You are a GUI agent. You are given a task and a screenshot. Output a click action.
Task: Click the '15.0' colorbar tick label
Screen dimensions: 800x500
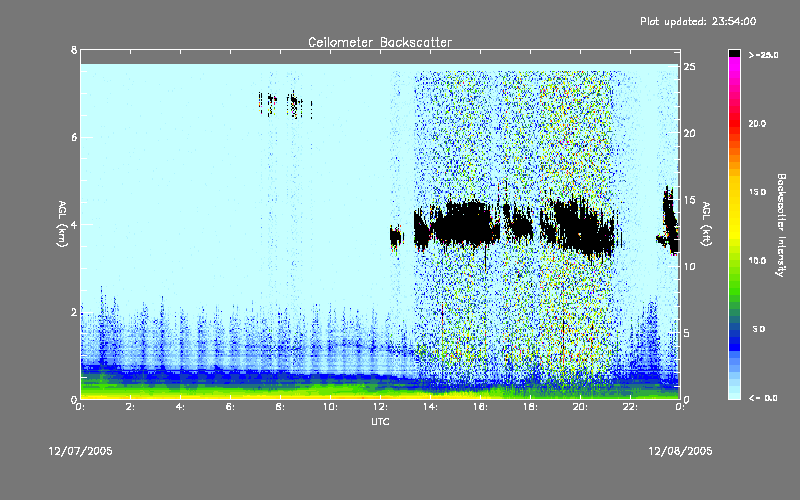[x=757, y=192]
